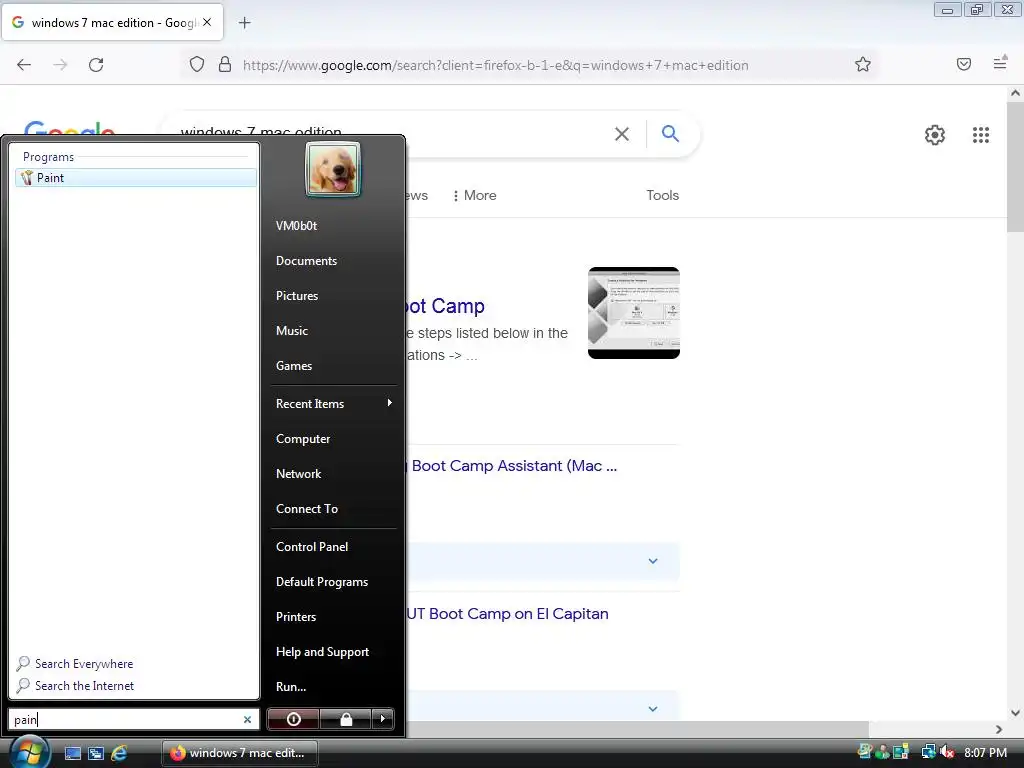Open the Boot Camp Assistant (Mac ... result

coord(514,466)
